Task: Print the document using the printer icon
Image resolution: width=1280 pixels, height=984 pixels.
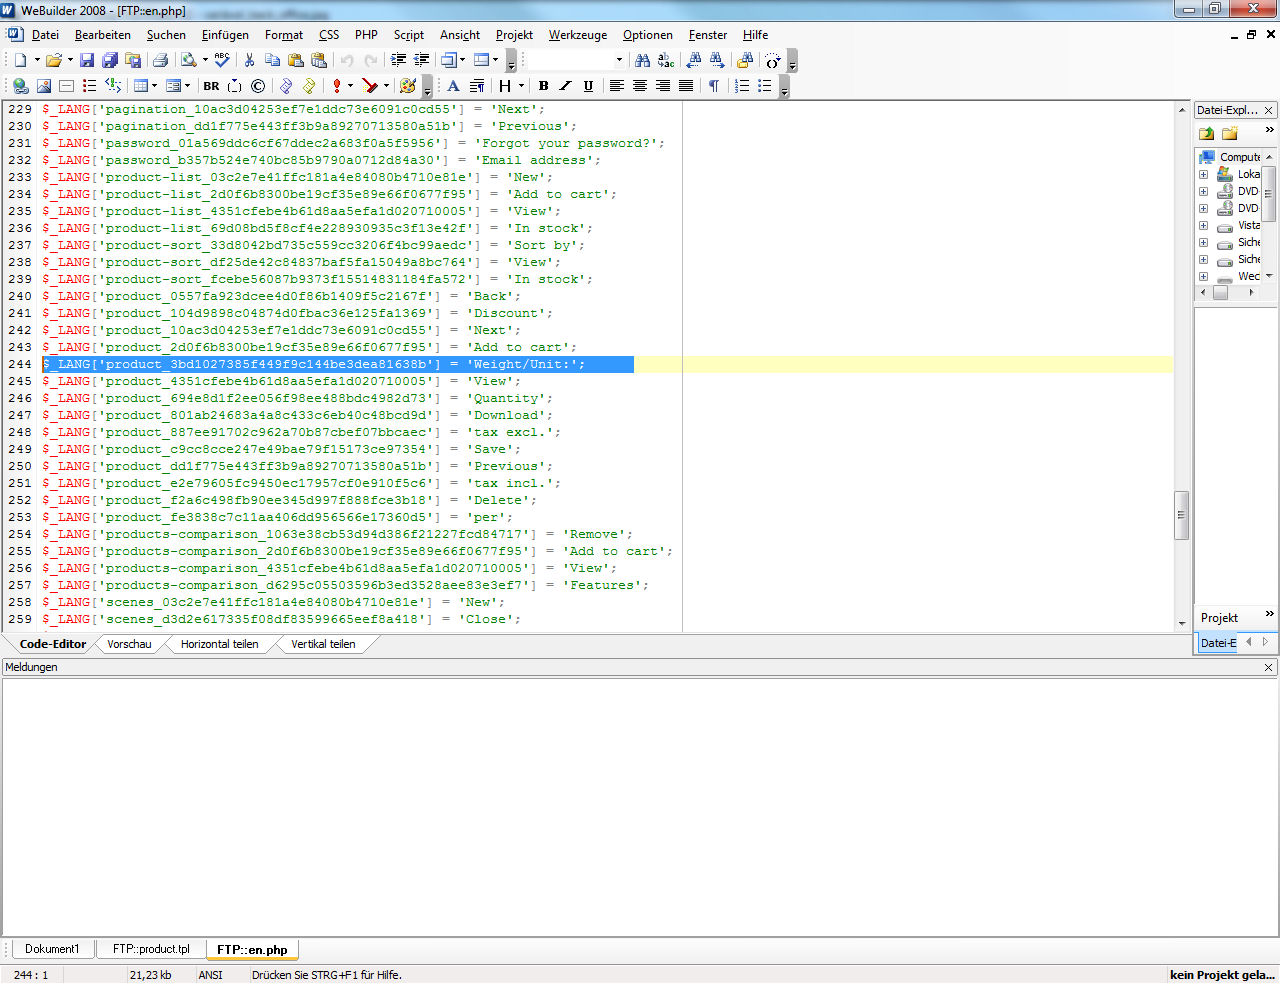Action: (x=160, y=60)
